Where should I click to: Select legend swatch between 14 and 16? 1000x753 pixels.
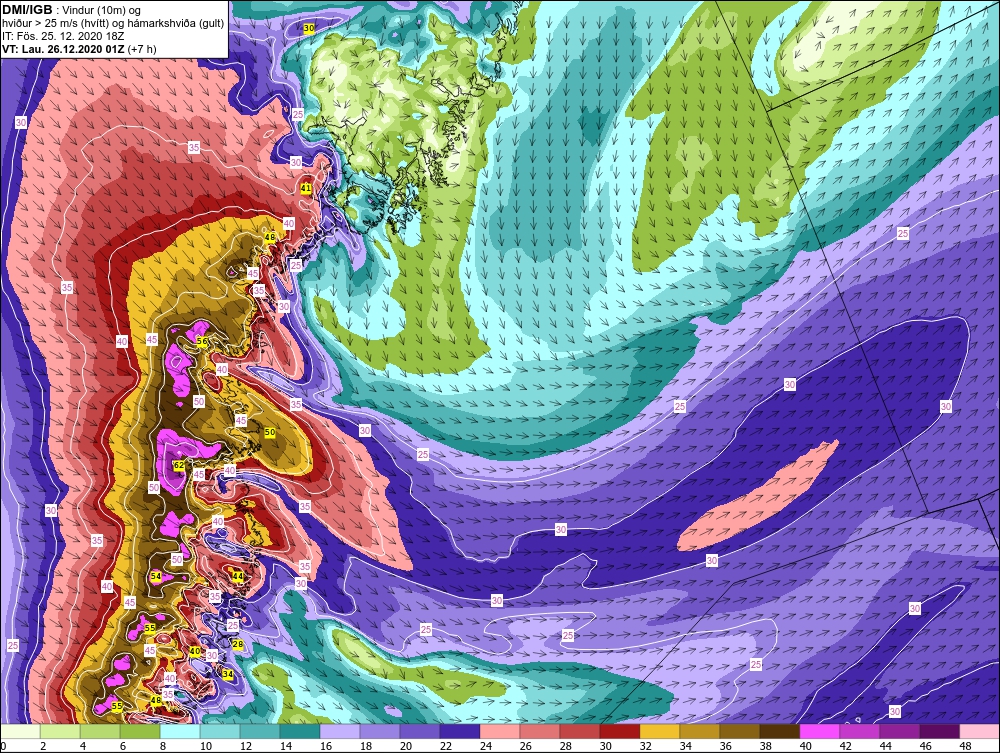point(300,731)
